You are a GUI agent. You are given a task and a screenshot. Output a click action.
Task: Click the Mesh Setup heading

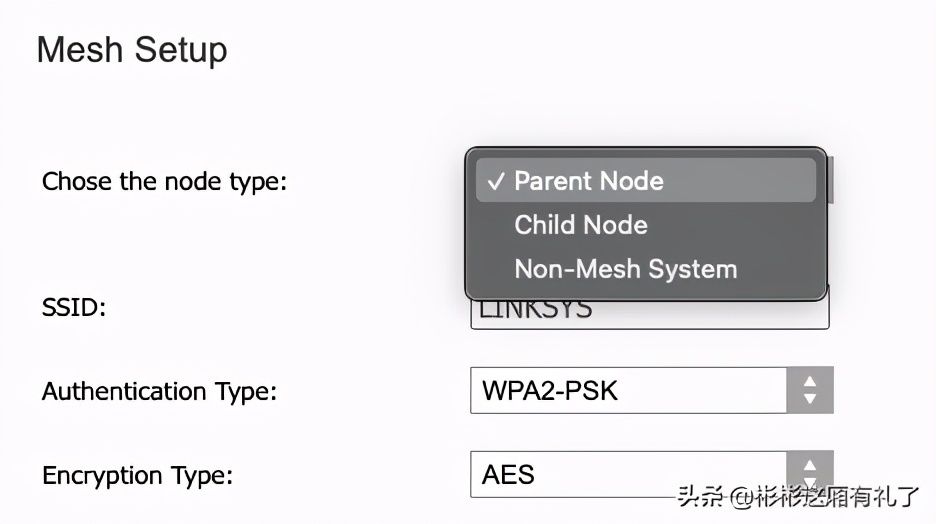click(x=132, y=50)
